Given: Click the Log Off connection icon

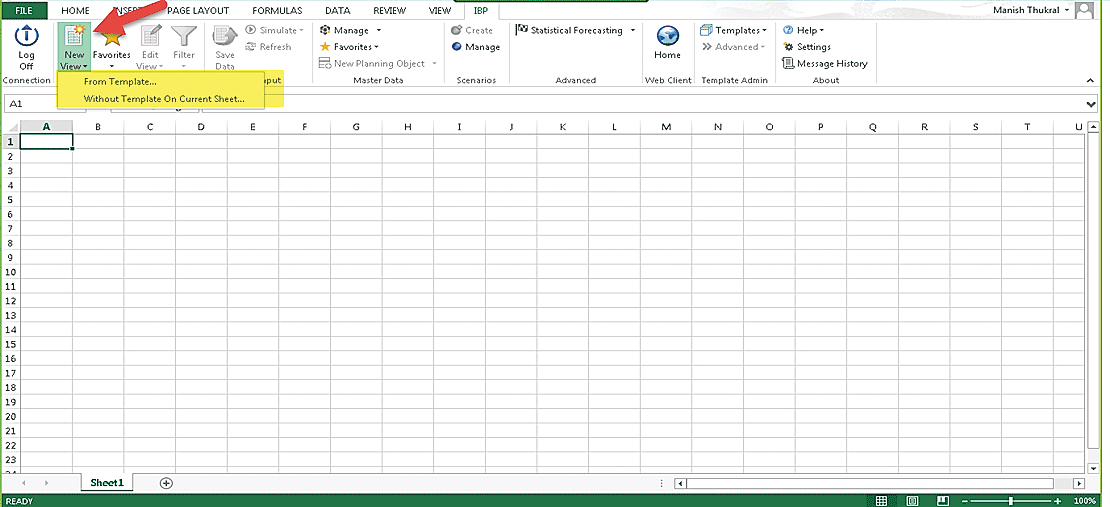Looking at the screenshot, I should pos(26,34).
